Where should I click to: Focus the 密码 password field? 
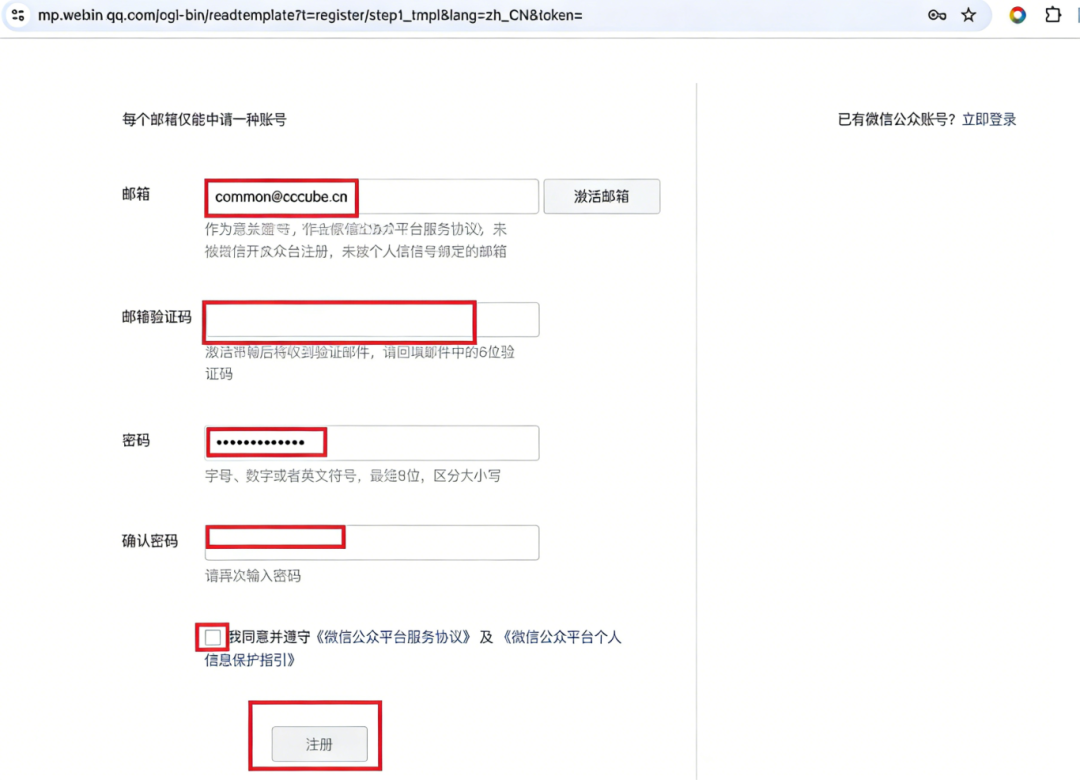tap(372, 443)
